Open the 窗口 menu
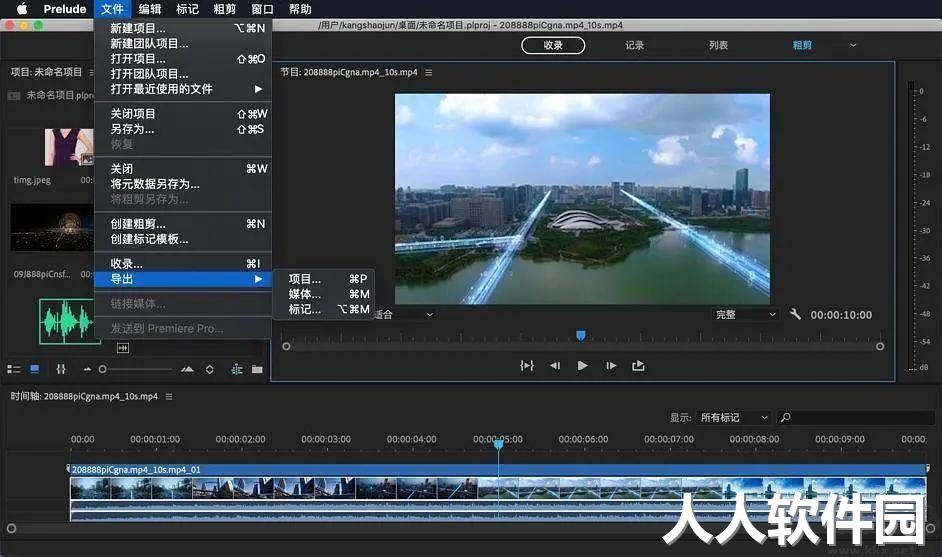Image resolution: width=942 pixels, height=557 pixels. tap(262, 9)
